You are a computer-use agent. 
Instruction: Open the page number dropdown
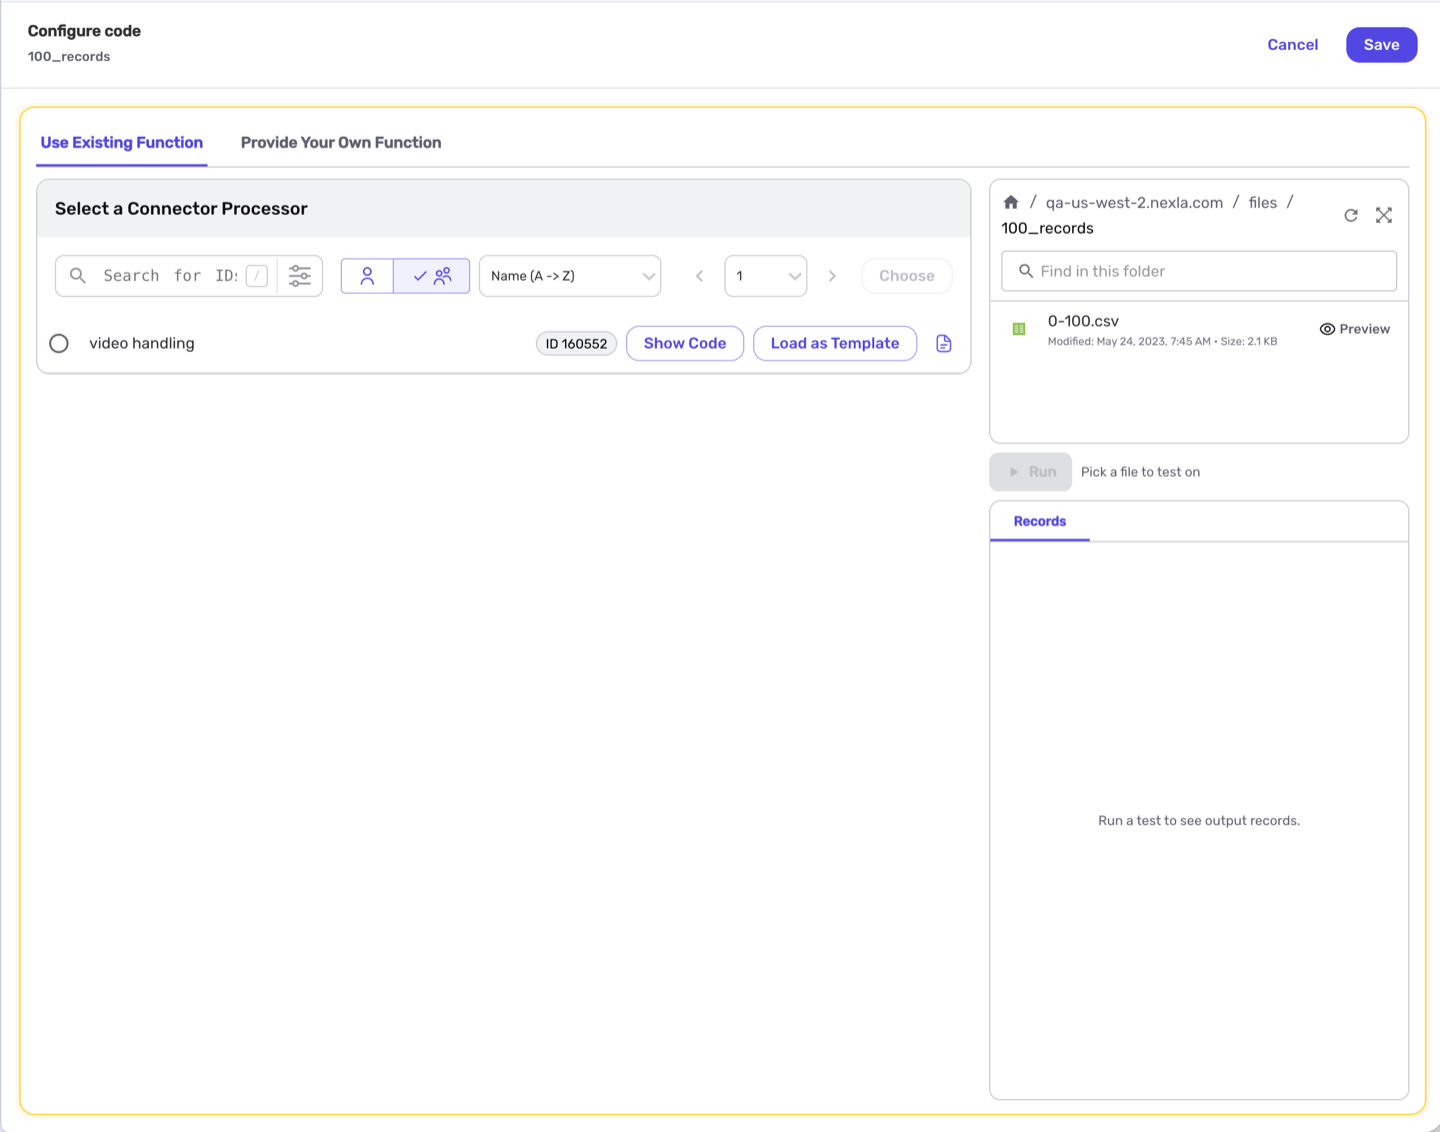pos(766,276)
